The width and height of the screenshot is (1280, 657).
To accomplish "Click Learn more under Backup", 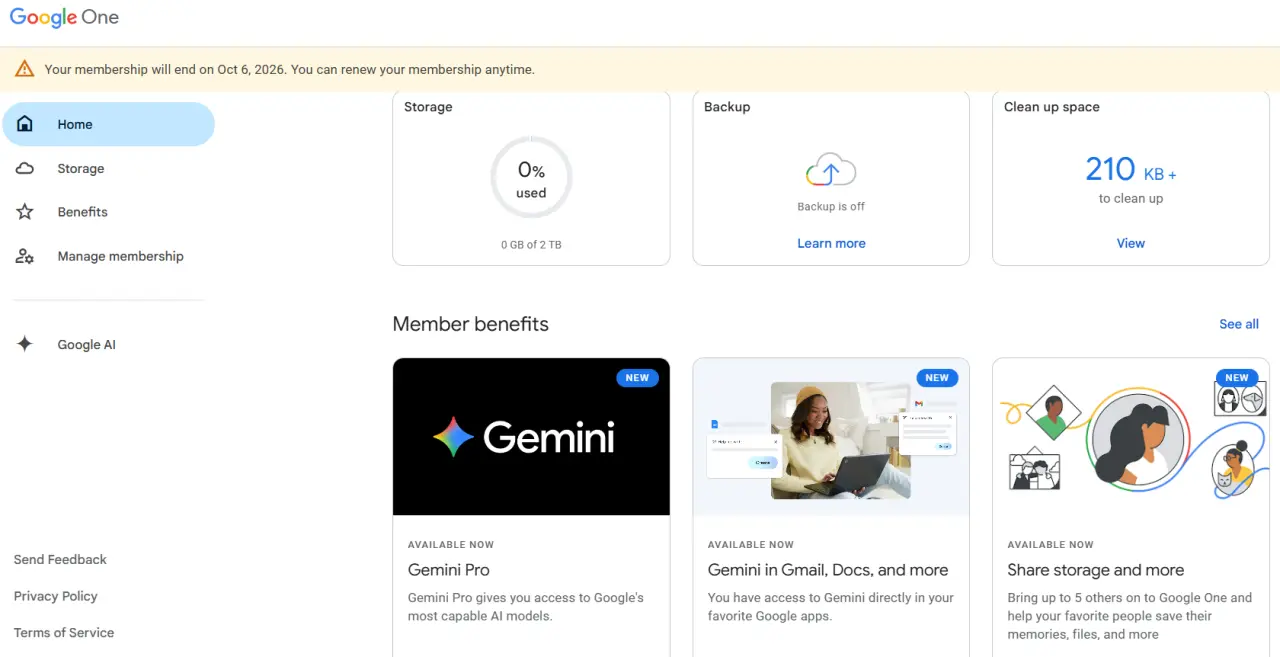I will point(831,243).
